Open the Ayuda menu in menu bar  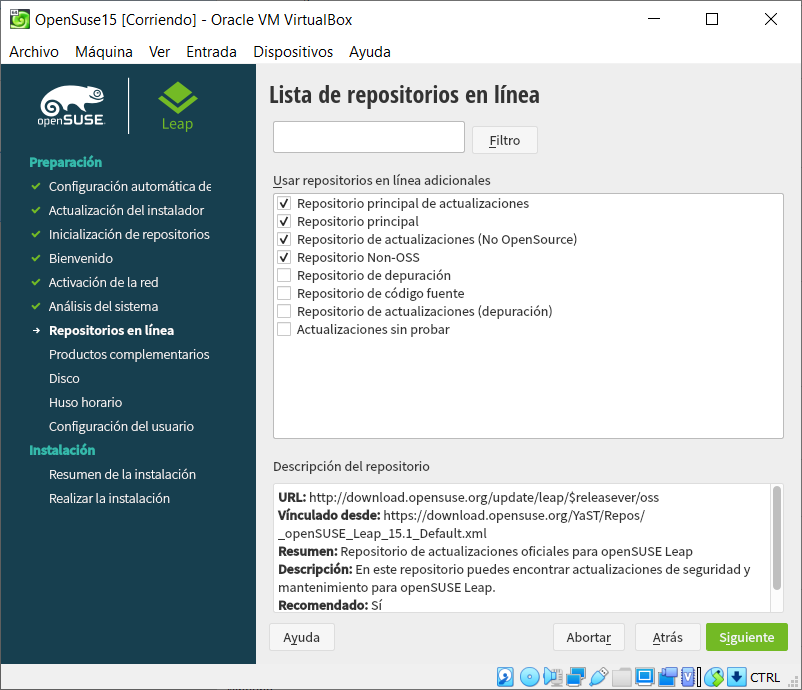click(370, 52)
